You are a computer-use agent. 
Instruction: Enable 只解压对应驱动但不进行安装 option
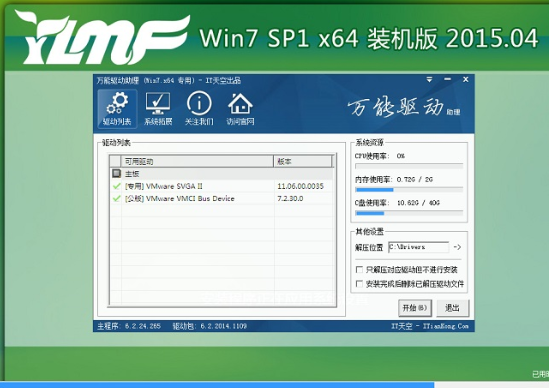pos(359,269)
